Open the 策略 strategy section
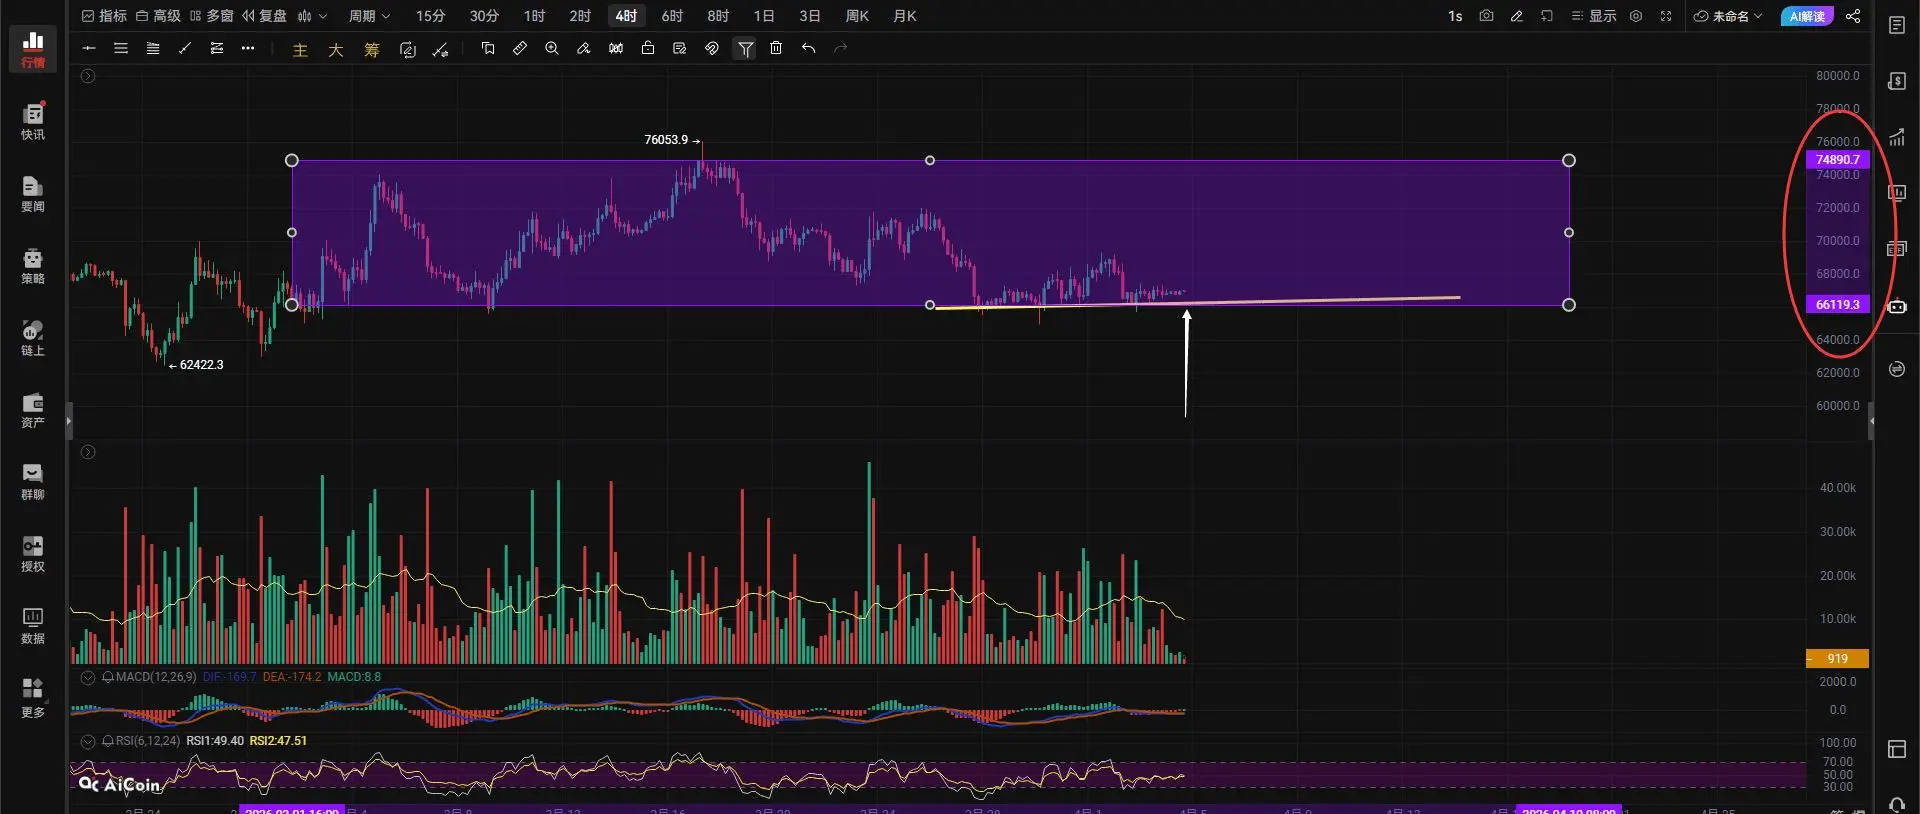Image resolution: width=1920 pixels, height=814 pixels. pyautogui.click(x=33, y=265)
